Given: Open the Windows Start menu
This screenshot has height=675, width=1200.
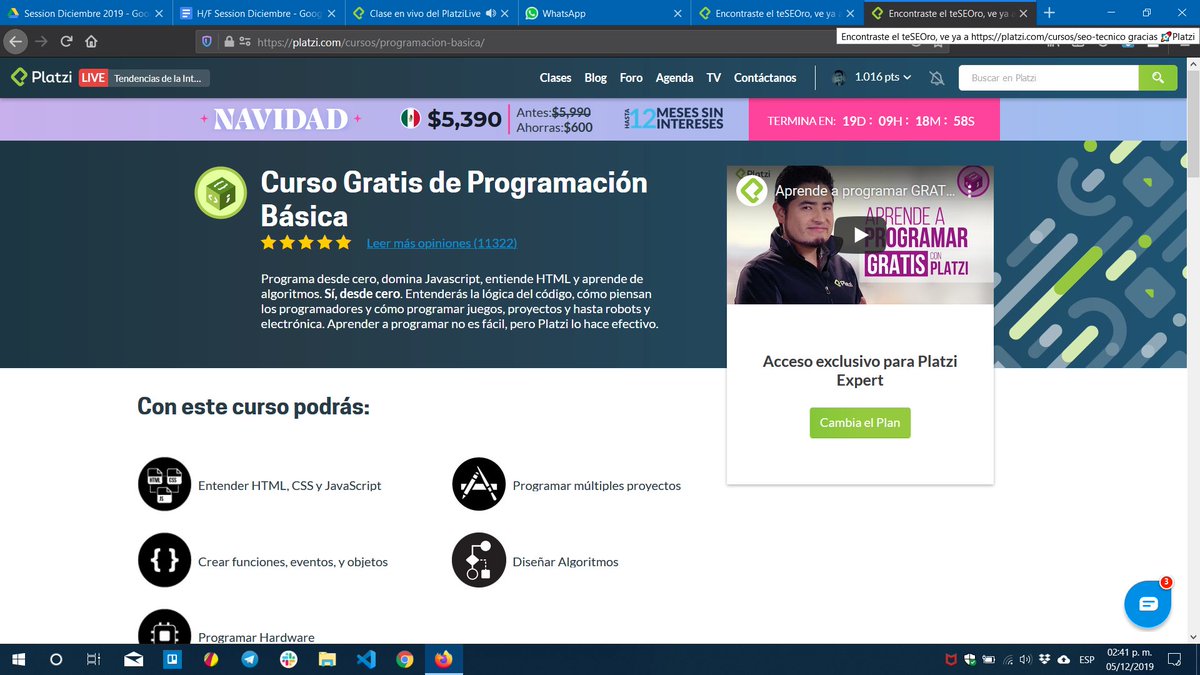Looking at the screenshot, I should coord(18,659).
